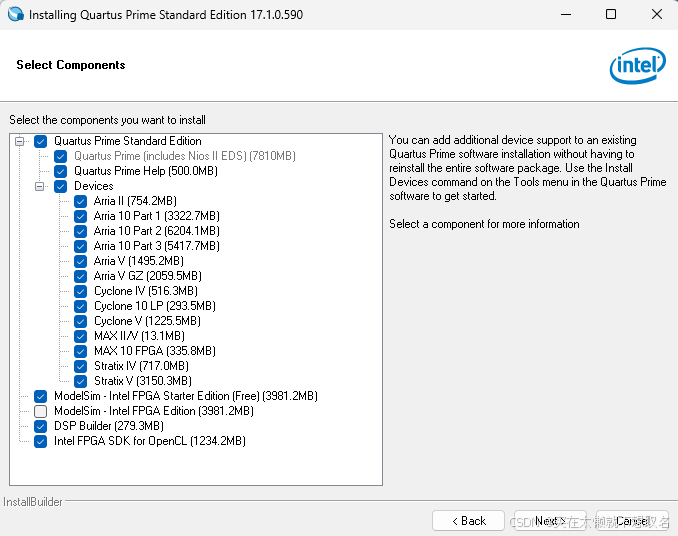Select the 'Quartus Prime Standard Edition' root label
The height and width of the screenshot is (536, 678).
(128, 141)
